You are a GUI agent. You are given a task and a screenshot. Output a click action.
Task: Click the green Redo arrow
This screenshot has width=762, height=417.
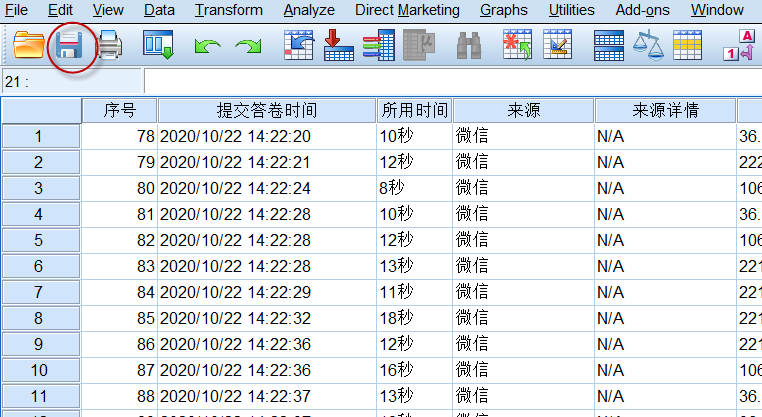click(248, 46)
